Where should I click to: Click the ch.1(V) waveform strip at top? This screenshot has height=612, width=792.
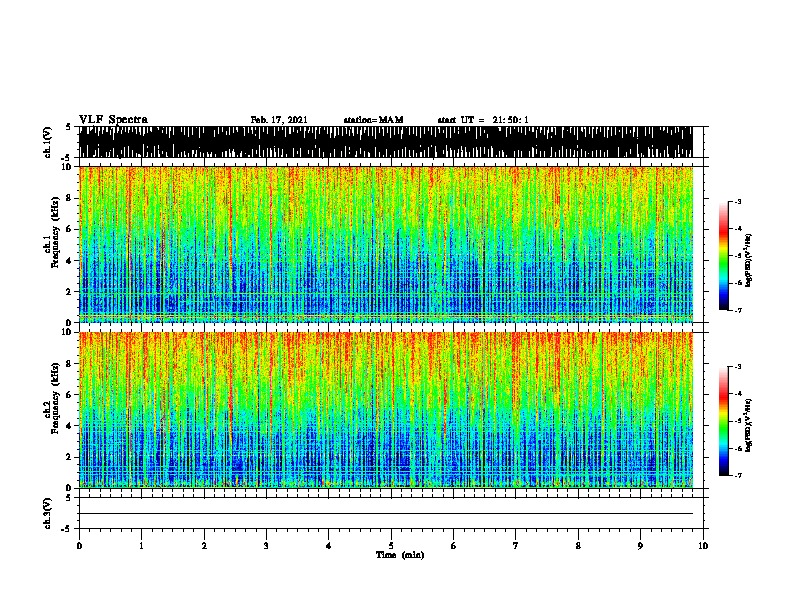[x=386, y=142]
